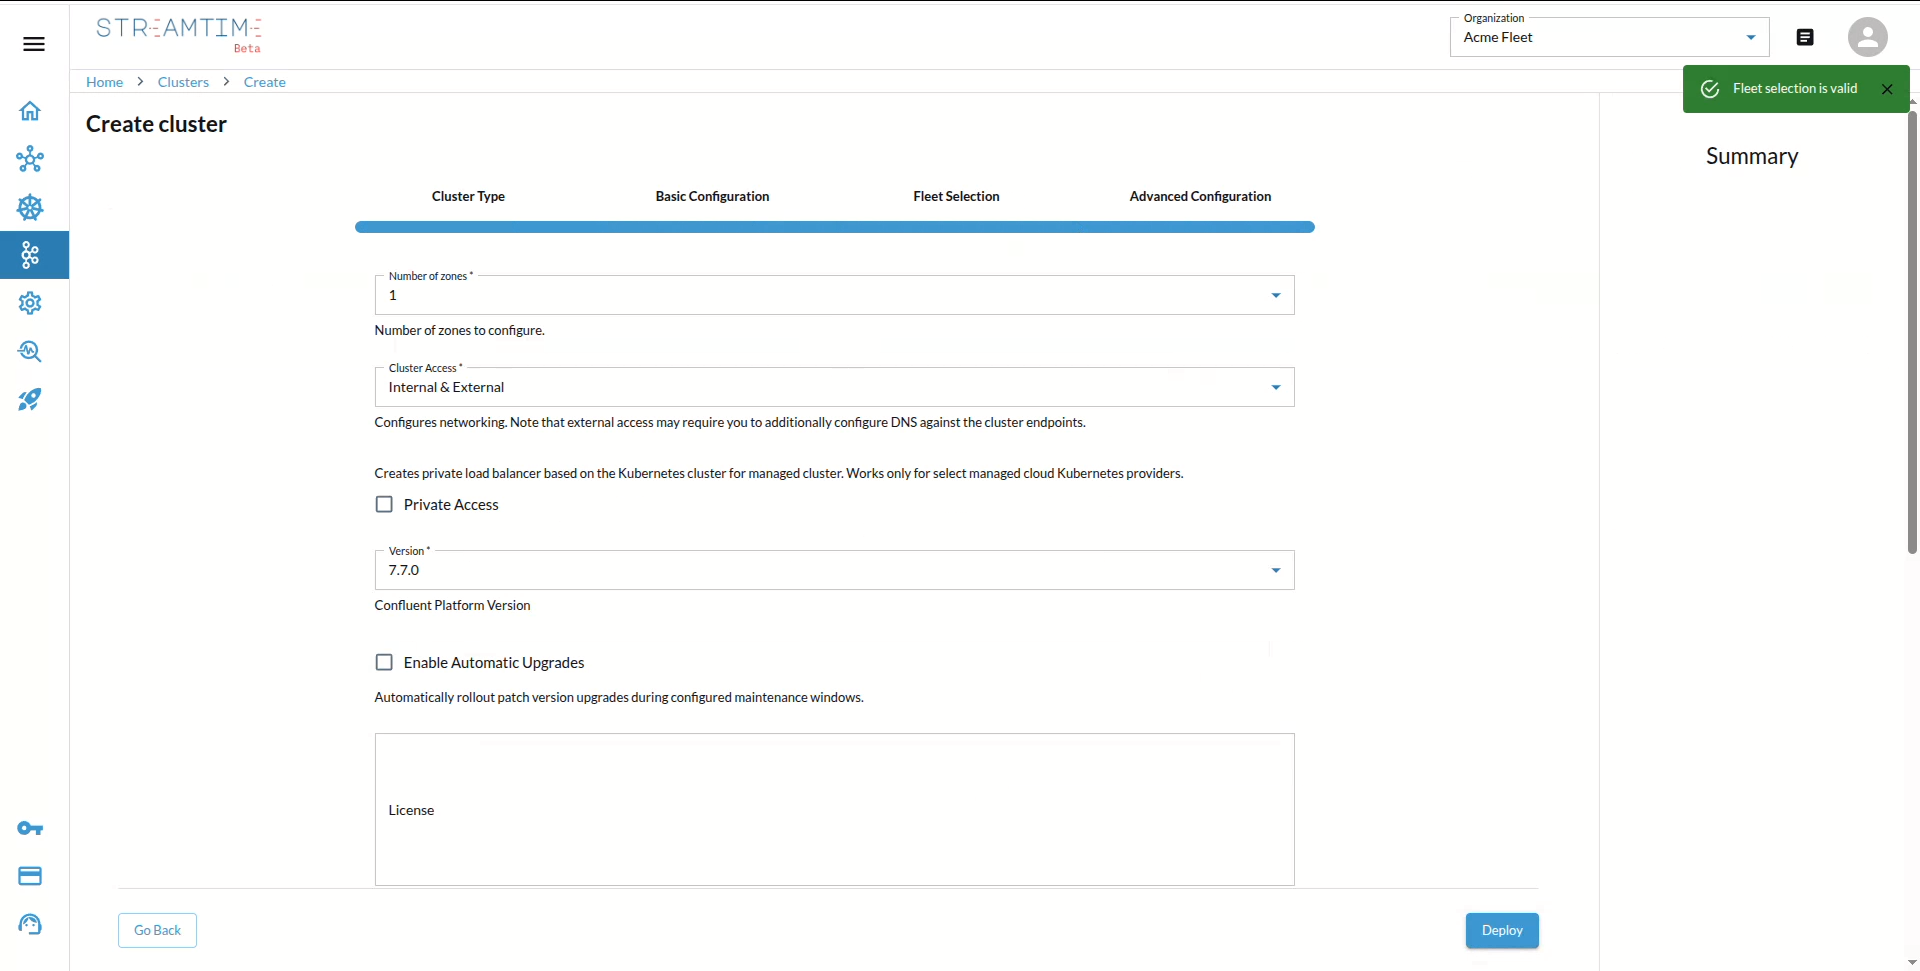
Task: Click the Number of zones to configure text
Action: point(459,331)
